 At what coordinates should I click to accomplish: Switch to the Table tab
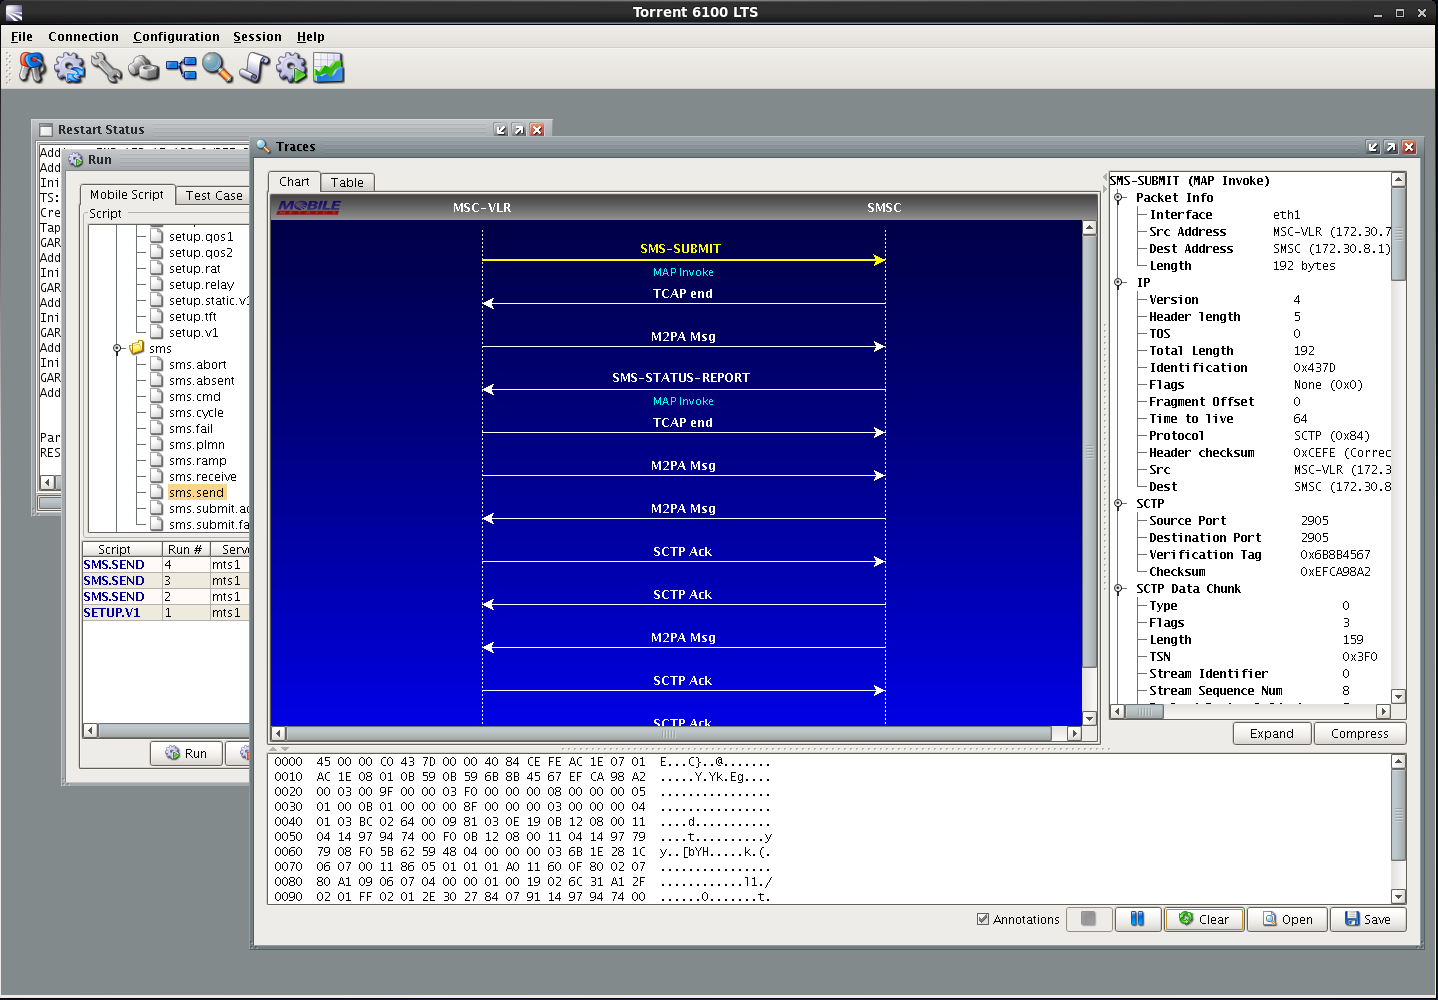pos(347,183)
